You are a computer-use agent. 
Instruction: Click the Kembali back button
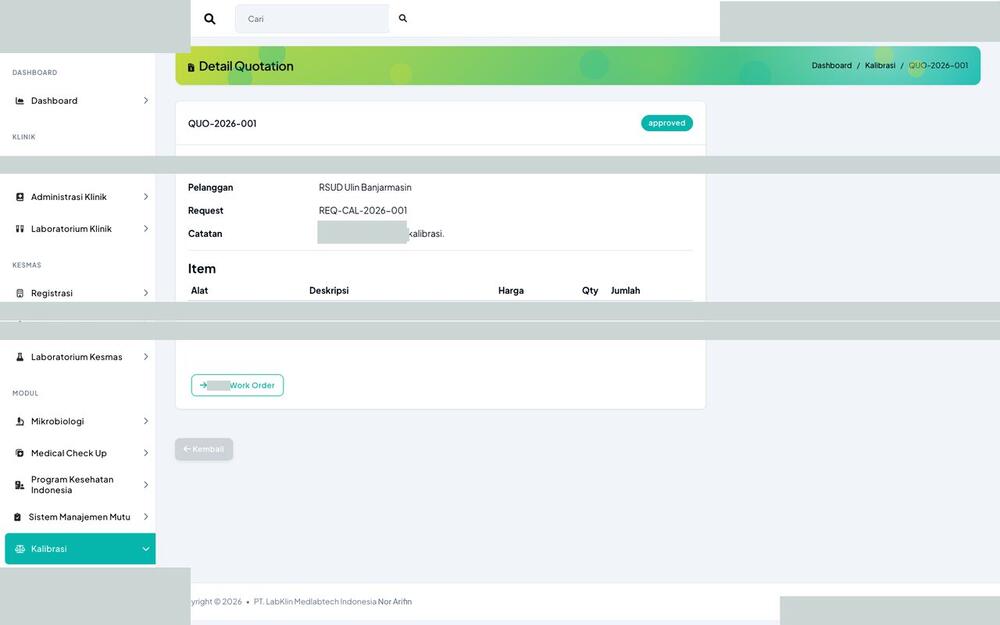click(204, 450)
